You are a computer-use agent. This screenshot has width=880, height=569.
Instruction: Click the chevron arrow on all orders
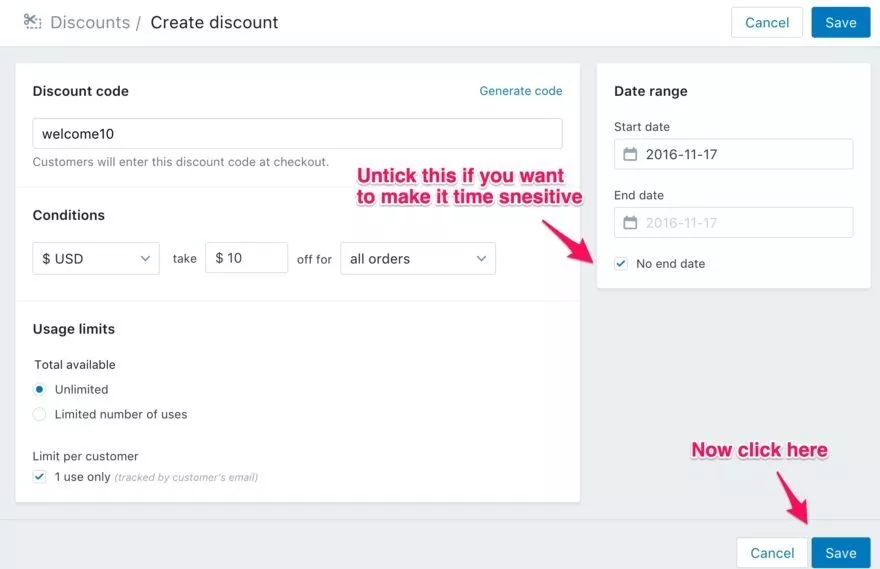pyautogui.click(x=481, y=258)
